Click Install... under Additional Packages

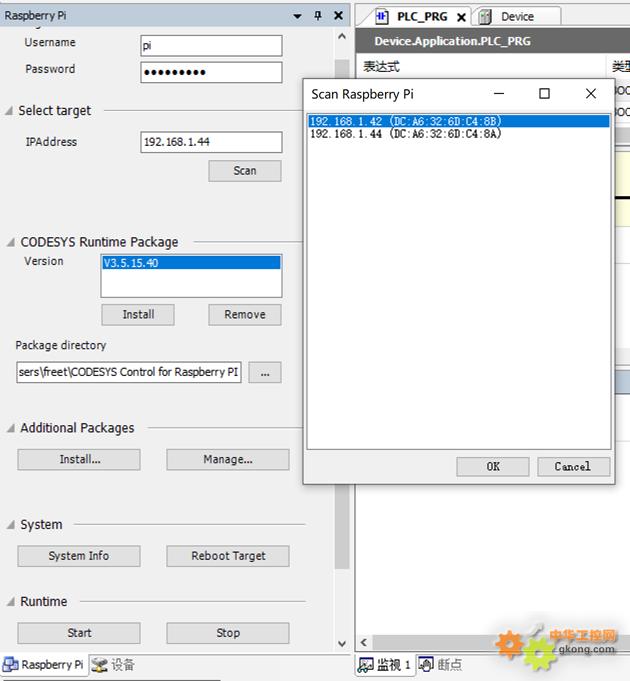79,460
